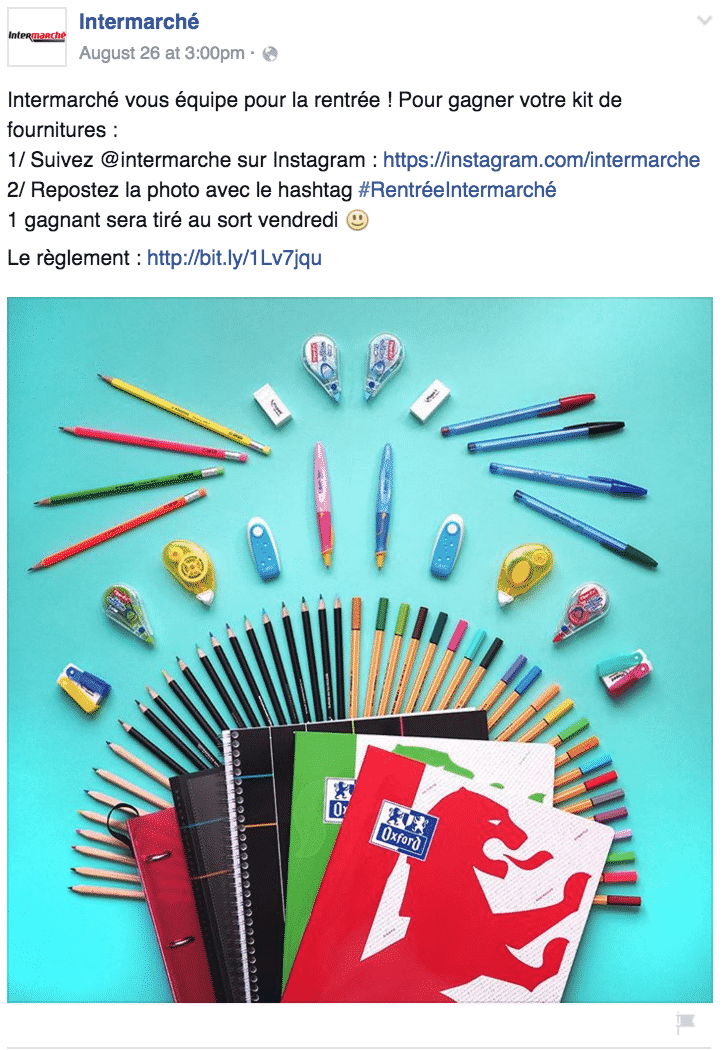
Task: Click the yellow pencil in the photo
Action: (185, 415)
